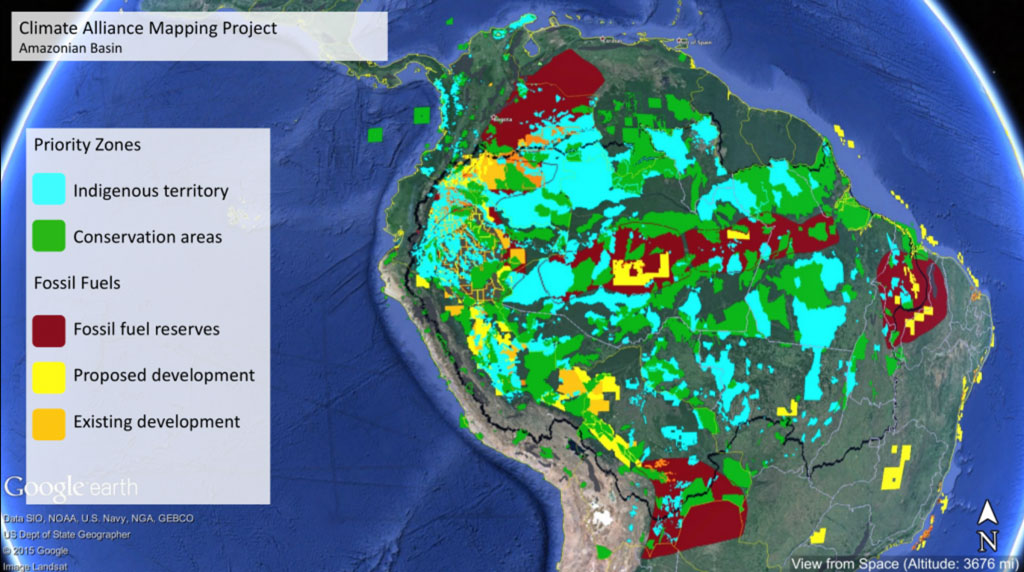Image resolution: width=1024 pixels, height=572 pixels.
Task: Click the dark red Fossil fuel reserves swatch
Action: point(49,330)
